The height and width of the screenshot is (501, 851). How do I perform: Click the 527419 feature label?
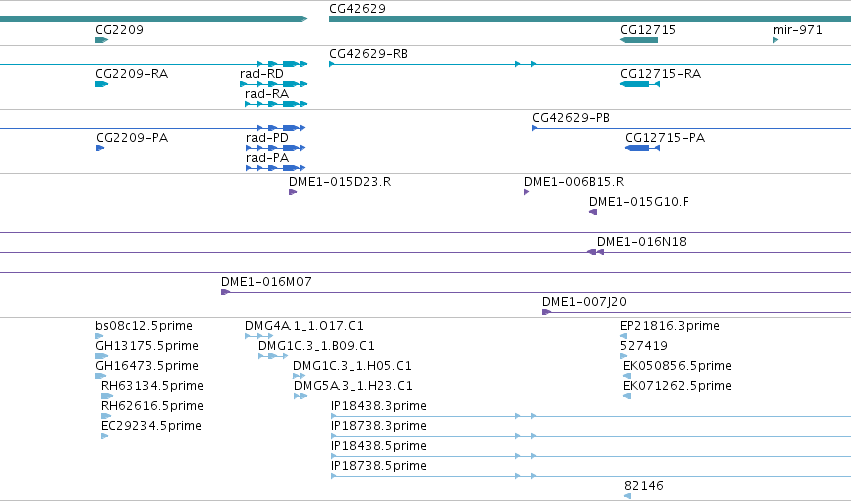(644, 346)
